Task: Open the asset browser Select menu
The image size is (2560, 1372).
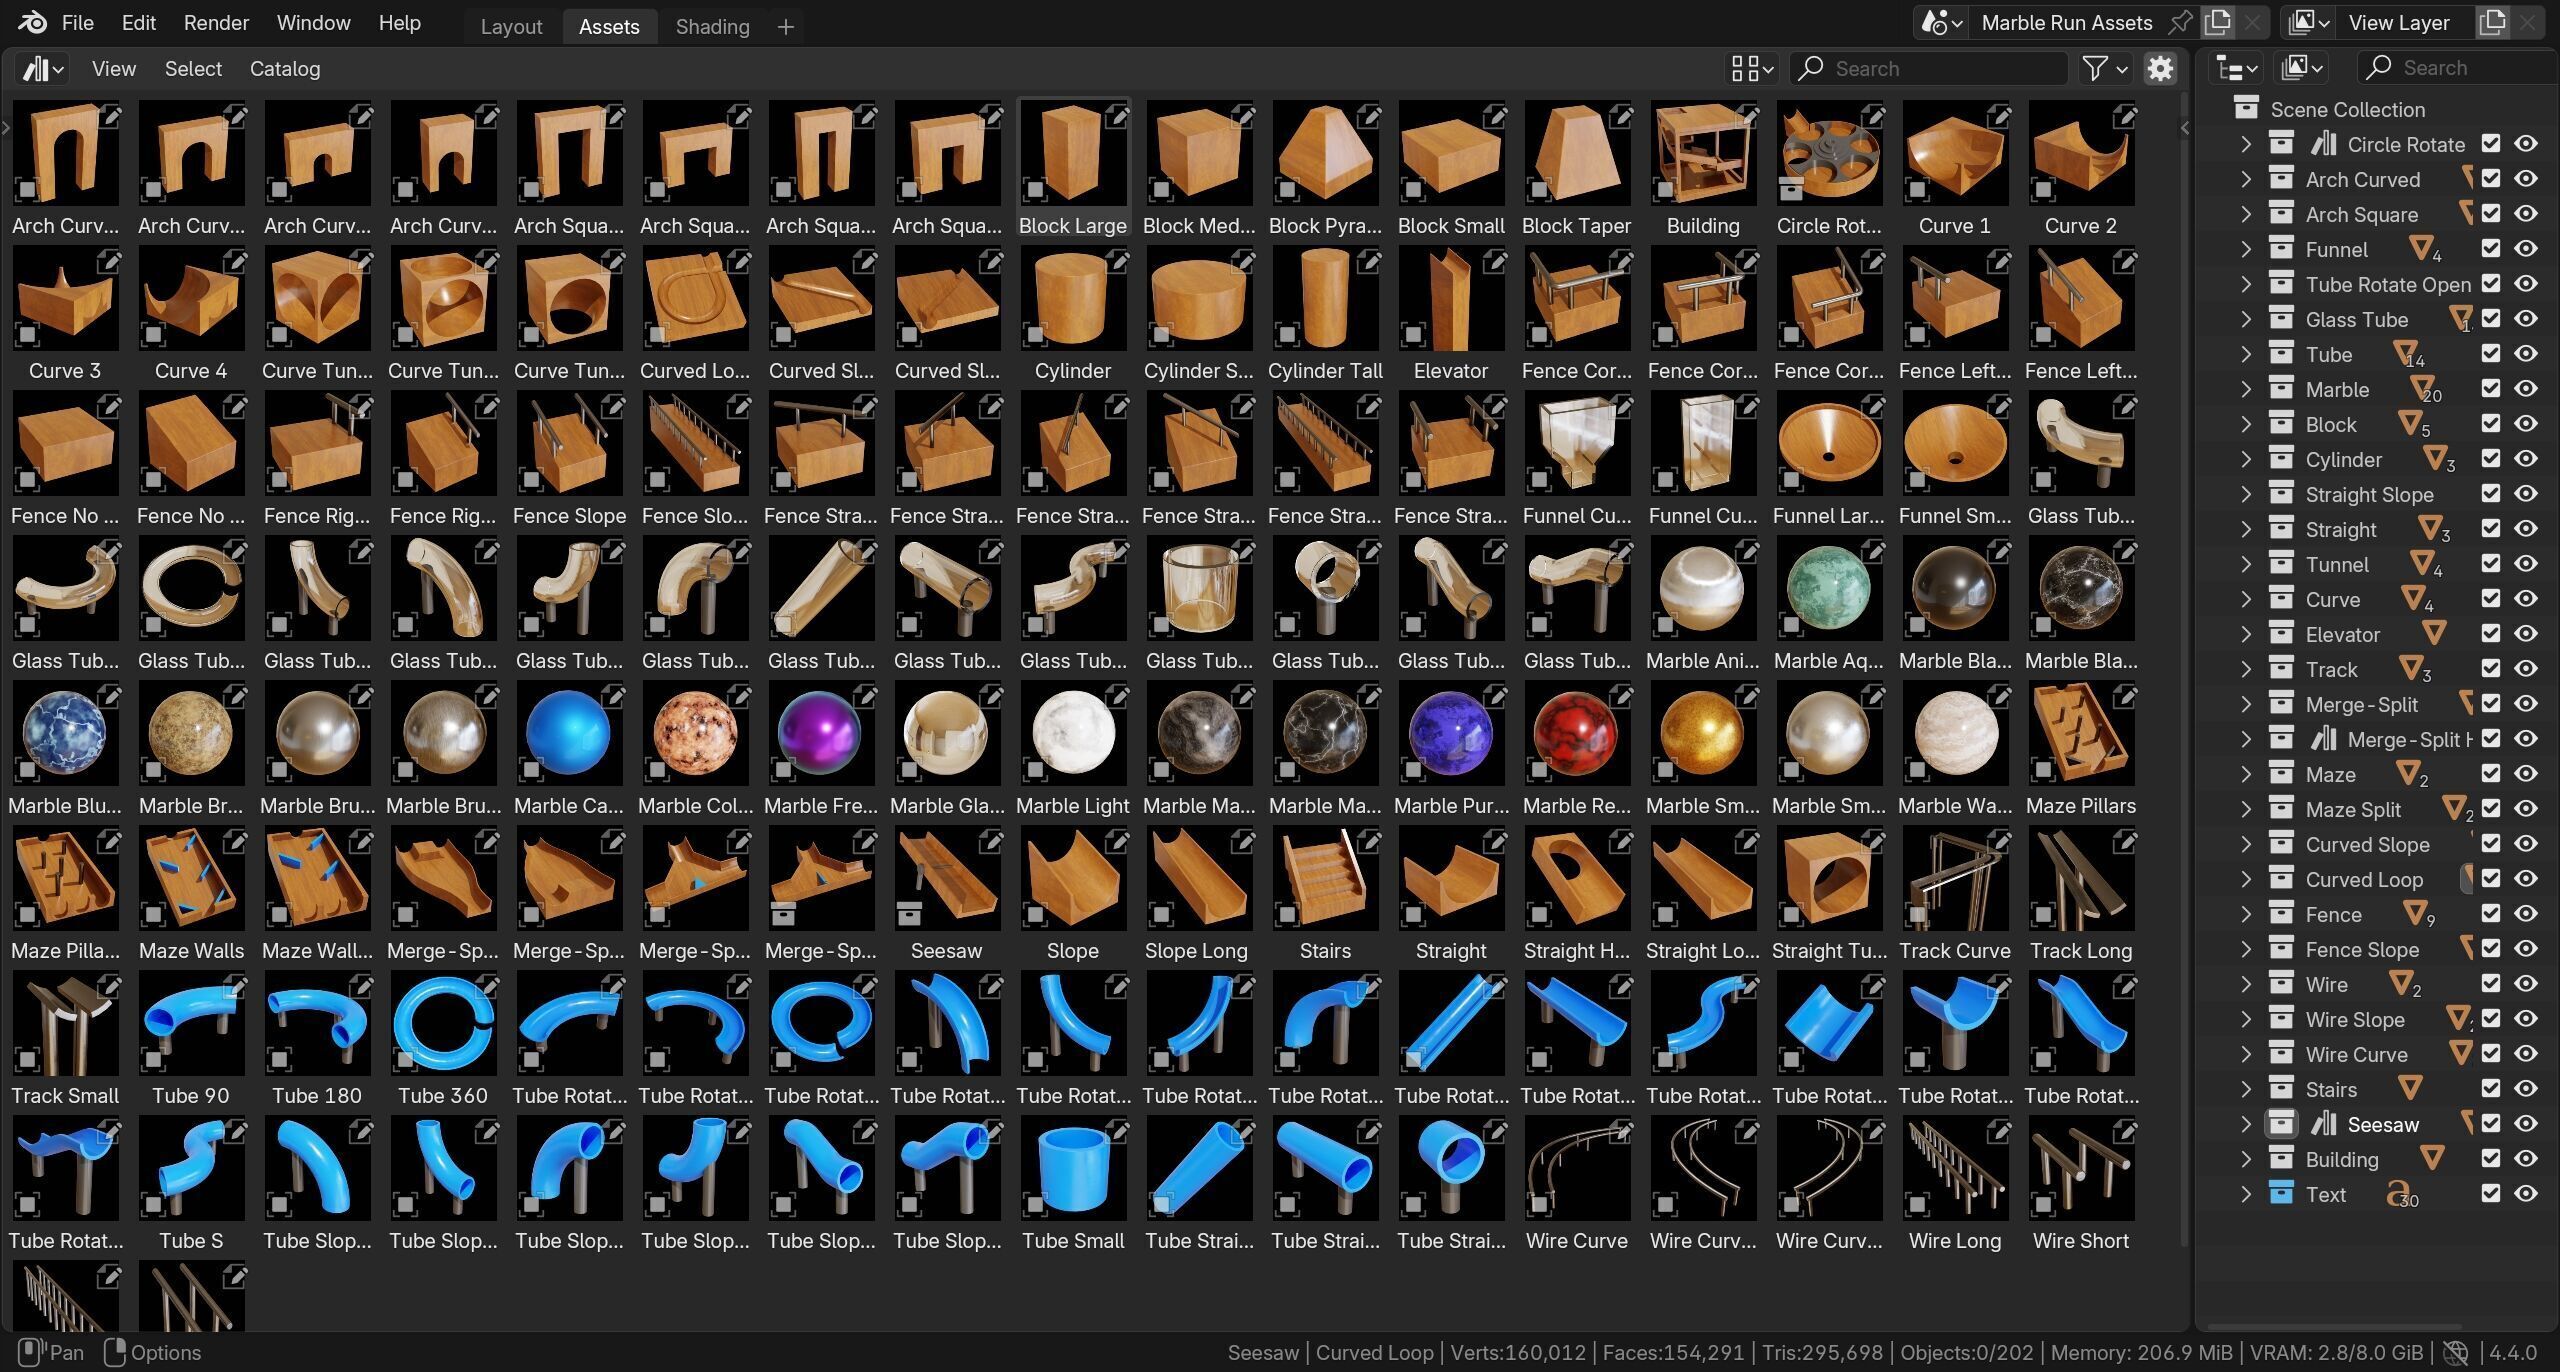Action: point(193,69)
